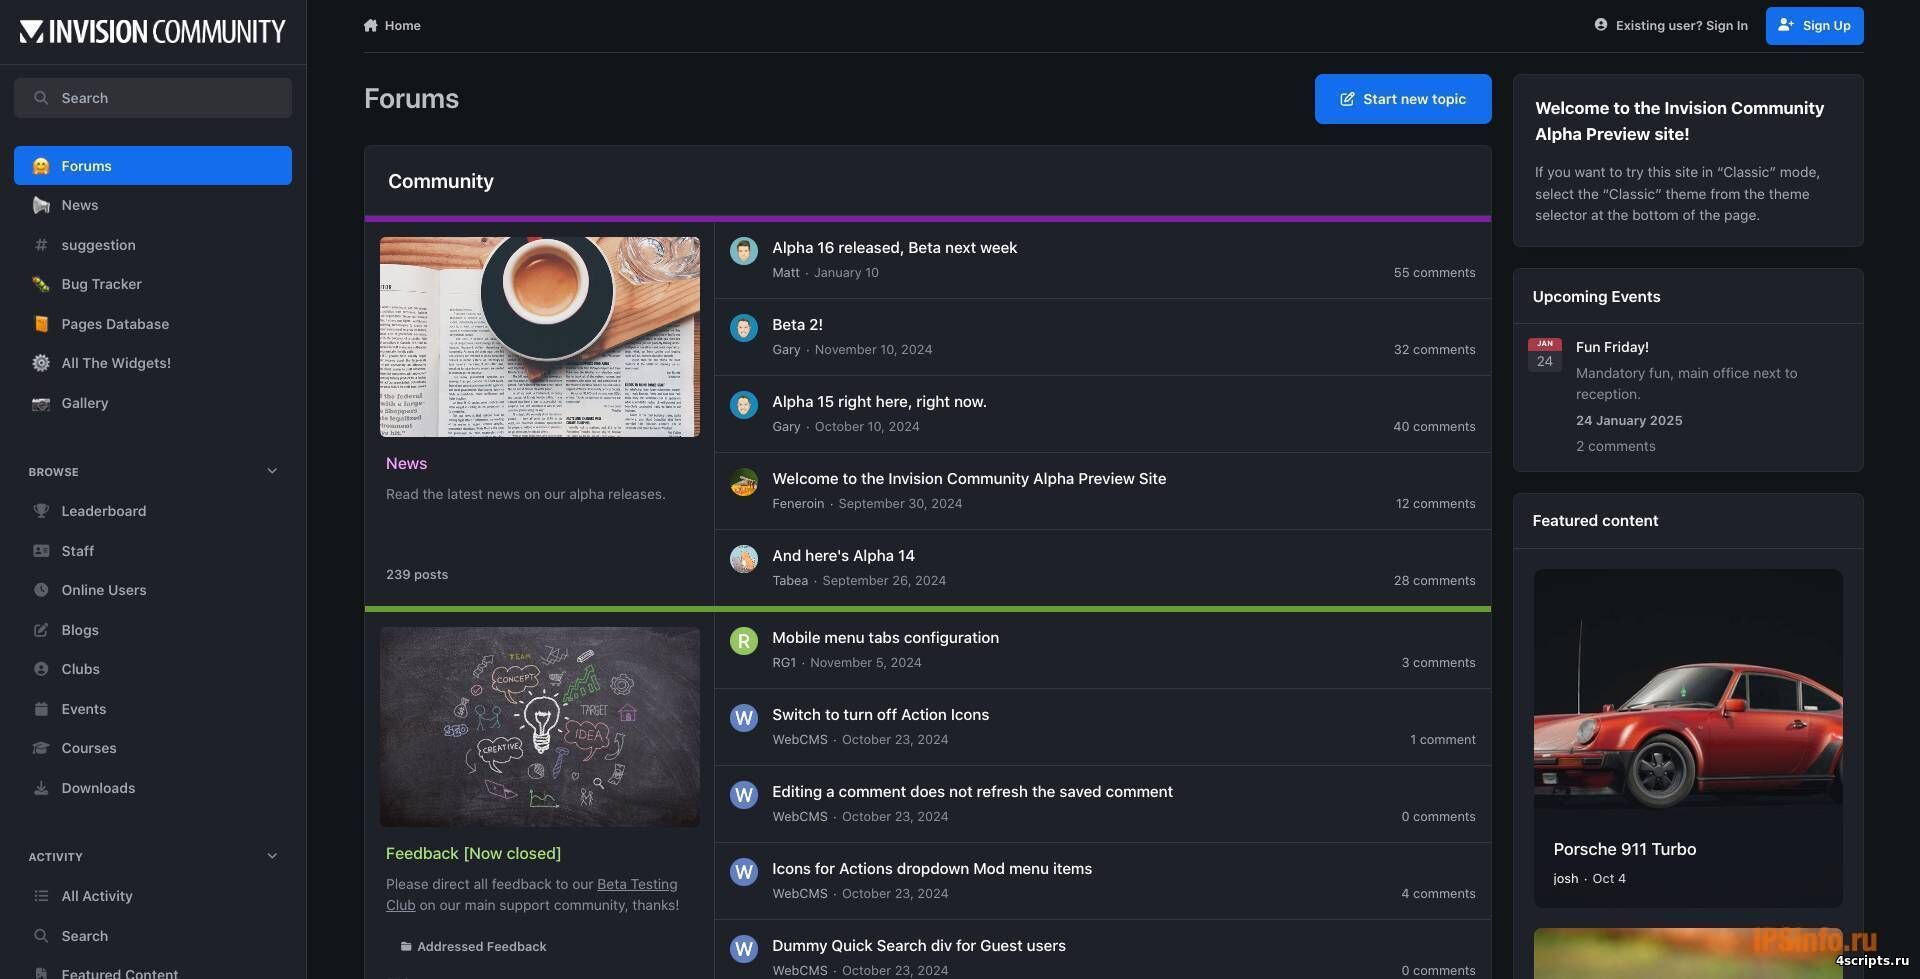Click the Bug Tracker icon in sidebar
1920x979 pixels.
(x=41, y=285)
